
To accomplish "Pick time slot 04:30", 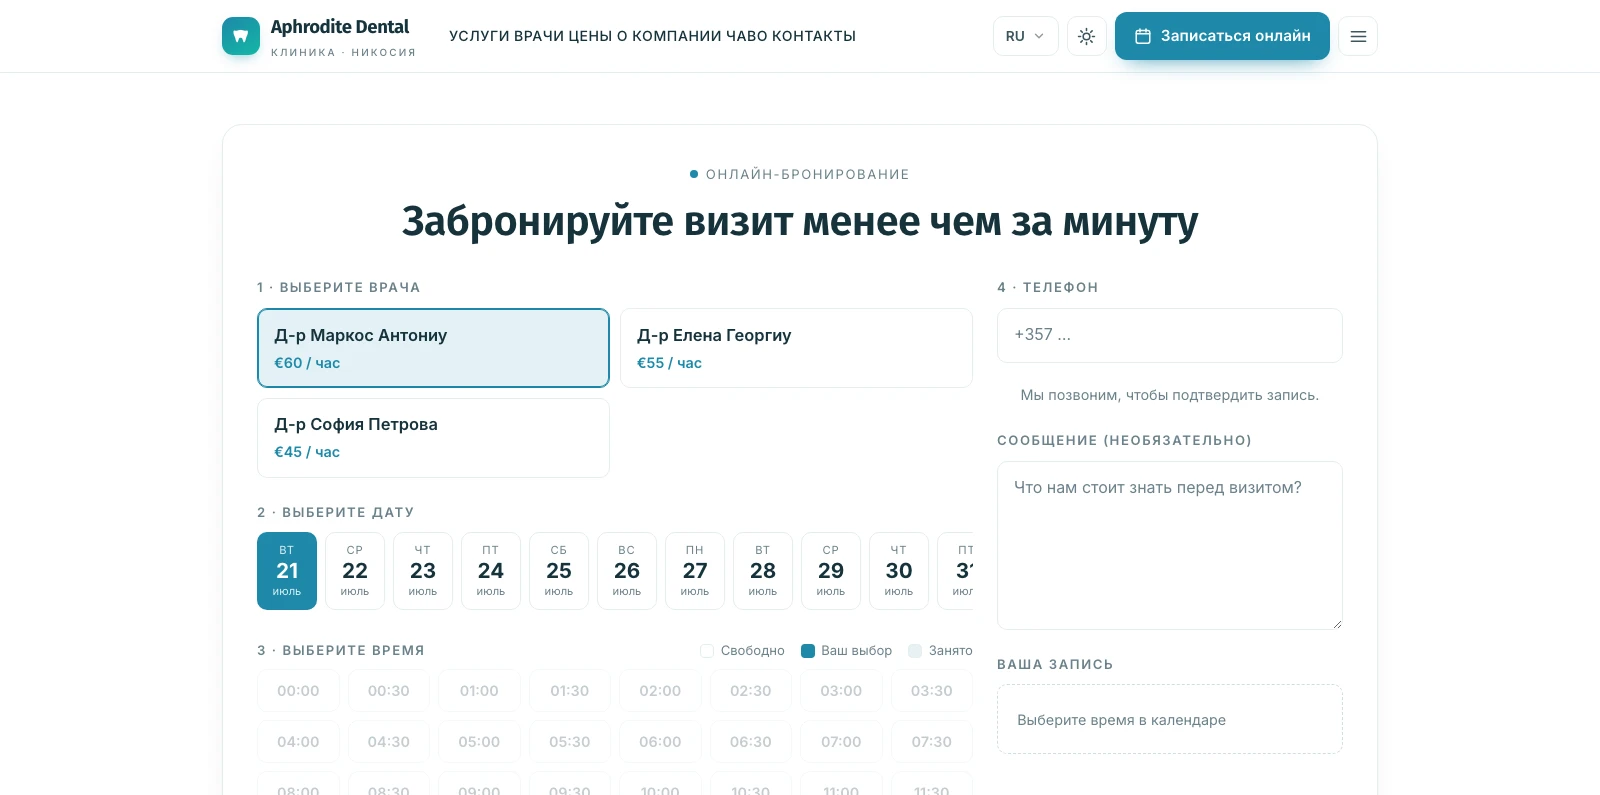I will [389, 742].
